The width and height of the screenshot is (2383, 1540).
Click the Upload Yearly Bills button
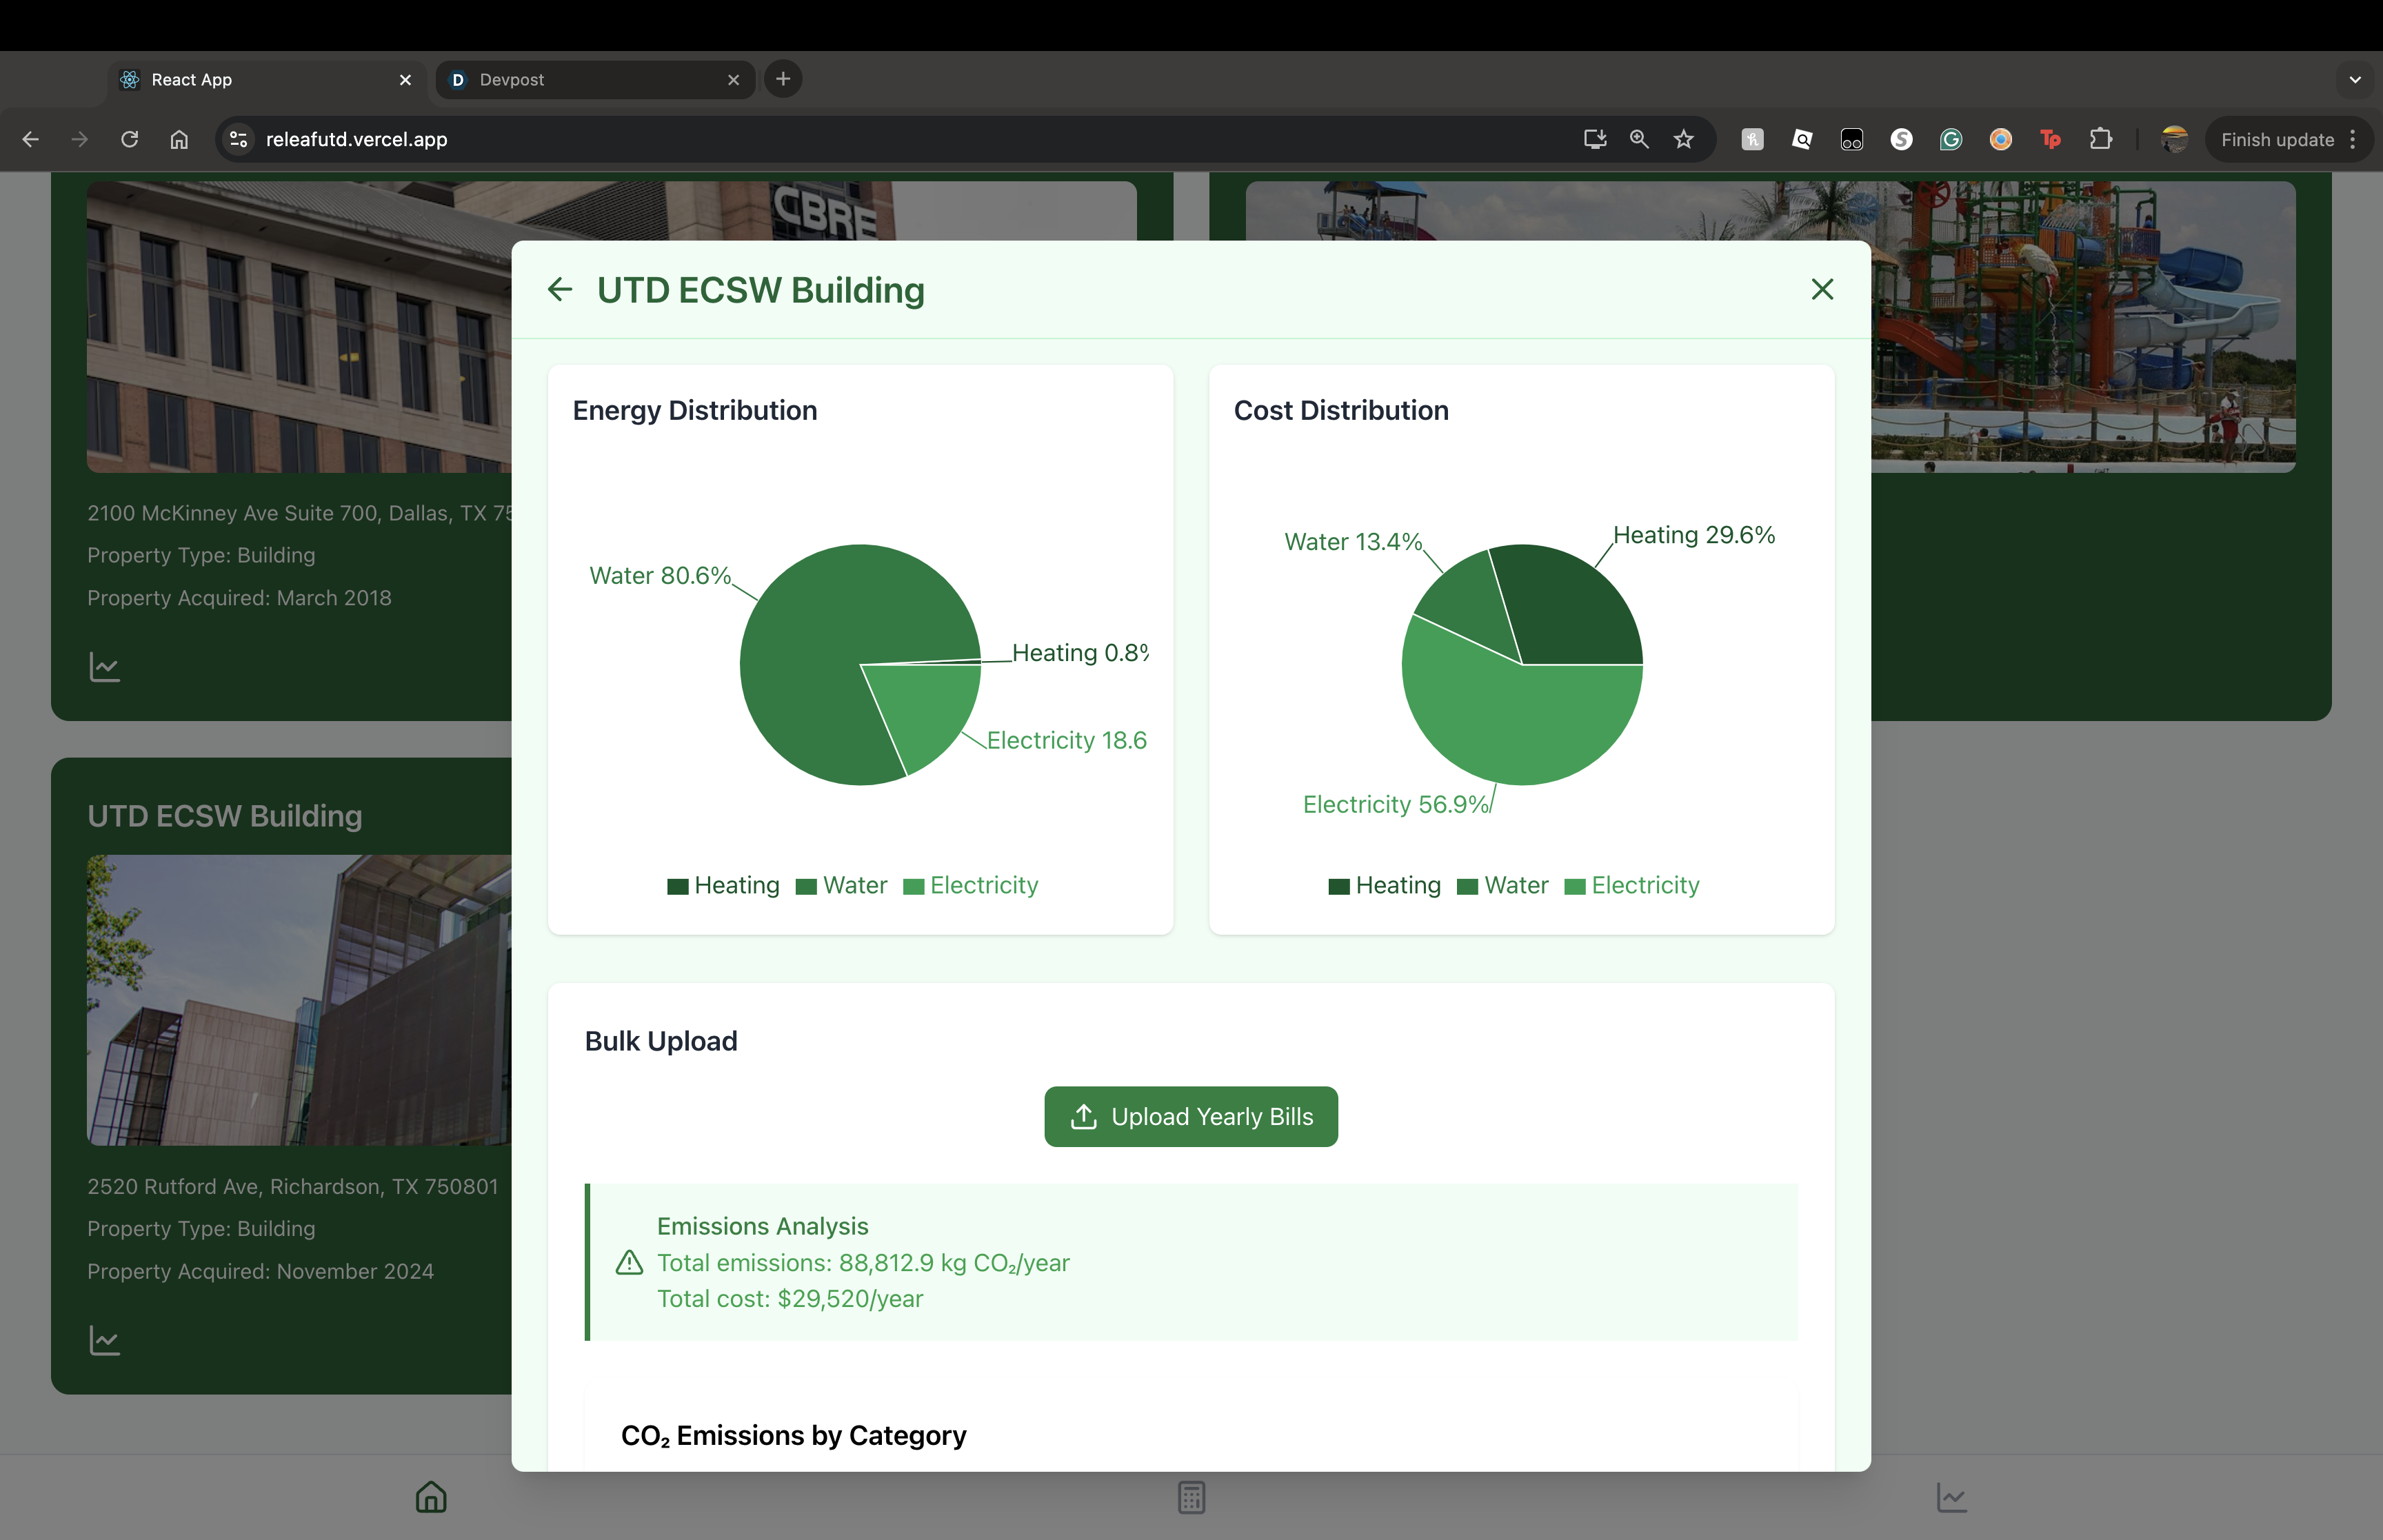click(1190, 1116)
